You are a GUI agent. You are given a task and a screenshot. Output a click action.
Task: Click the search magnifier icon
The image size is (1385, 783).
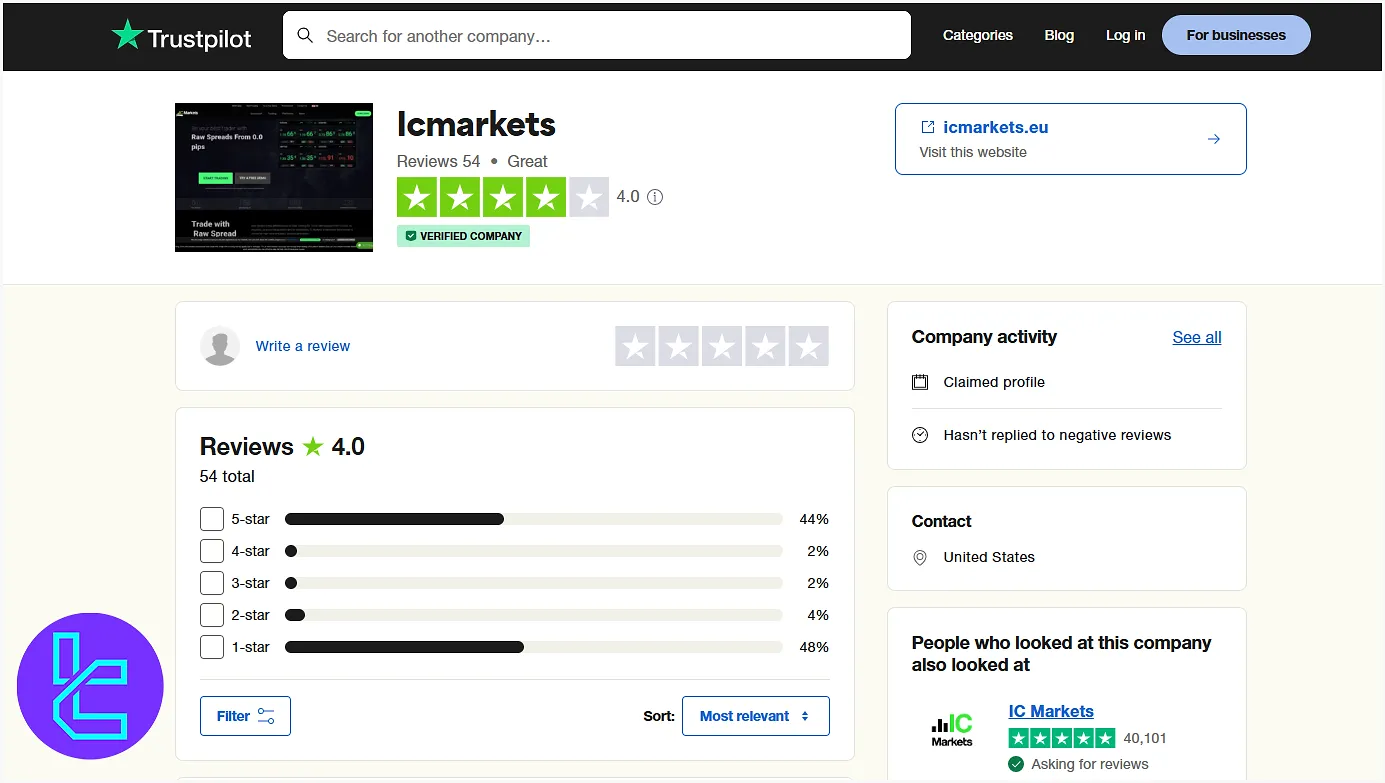click(306, 36)
